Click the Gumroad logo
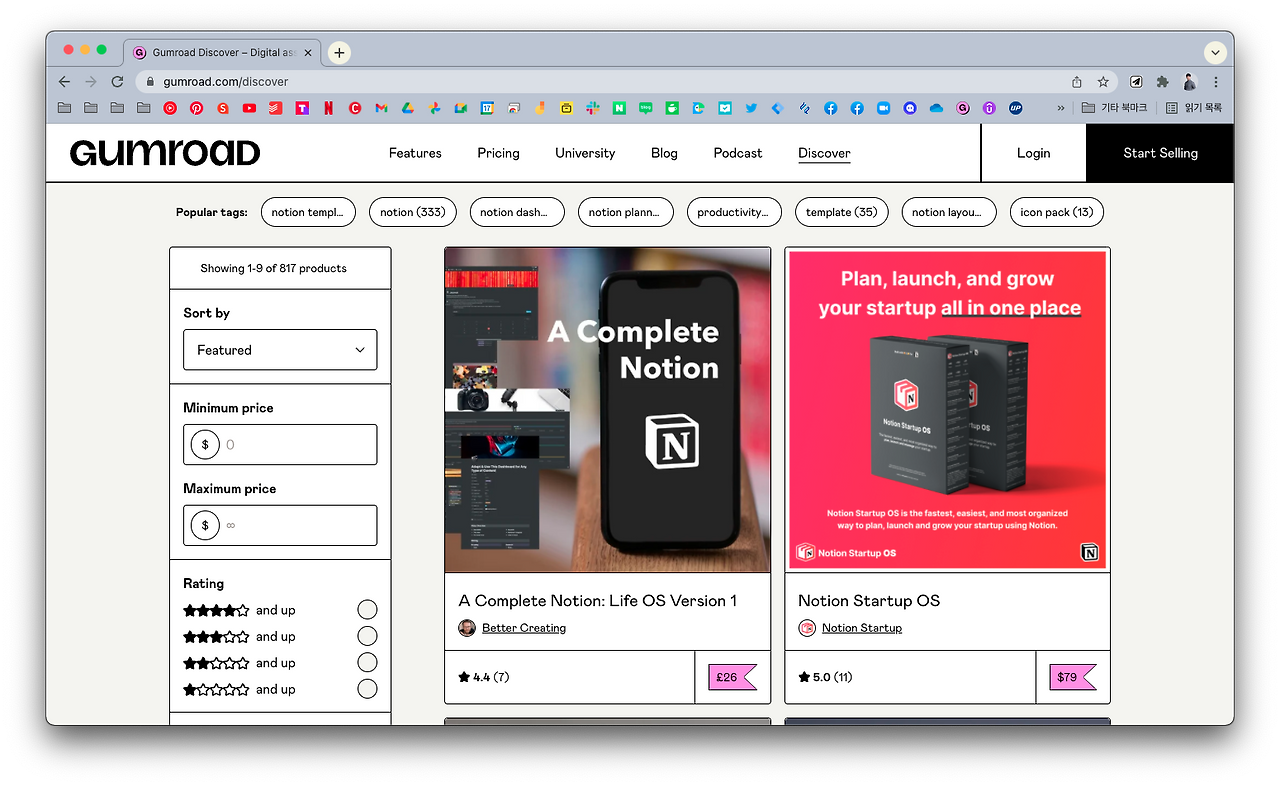The image size is (1280, 786). (x=165, y=153)
